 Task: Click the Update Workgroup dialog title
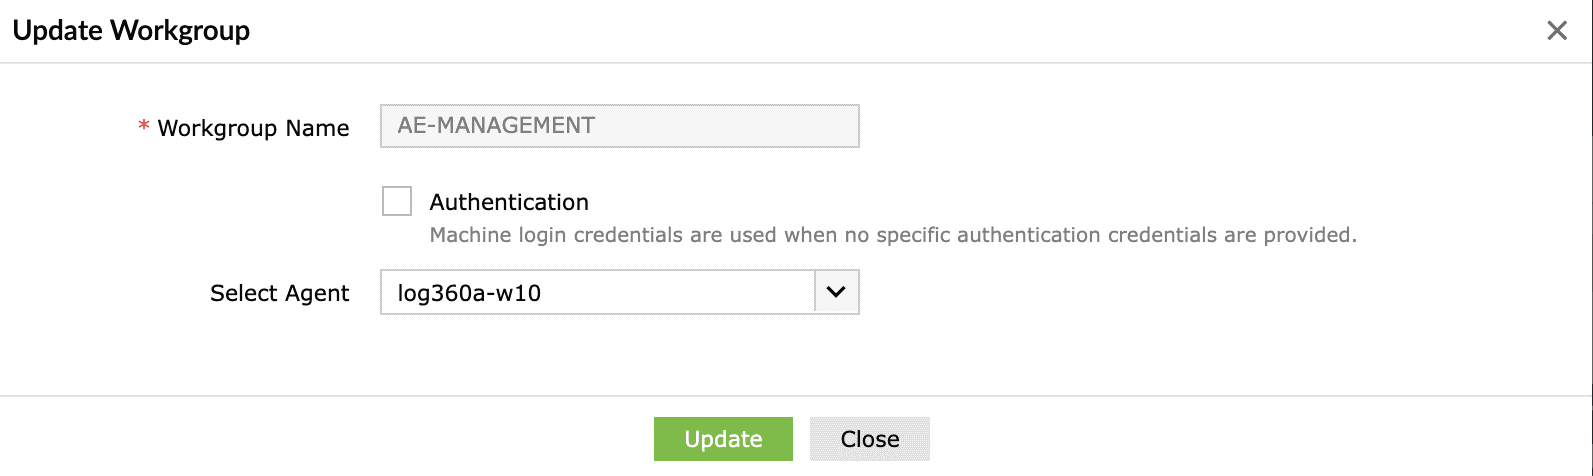tap(131, 31)
